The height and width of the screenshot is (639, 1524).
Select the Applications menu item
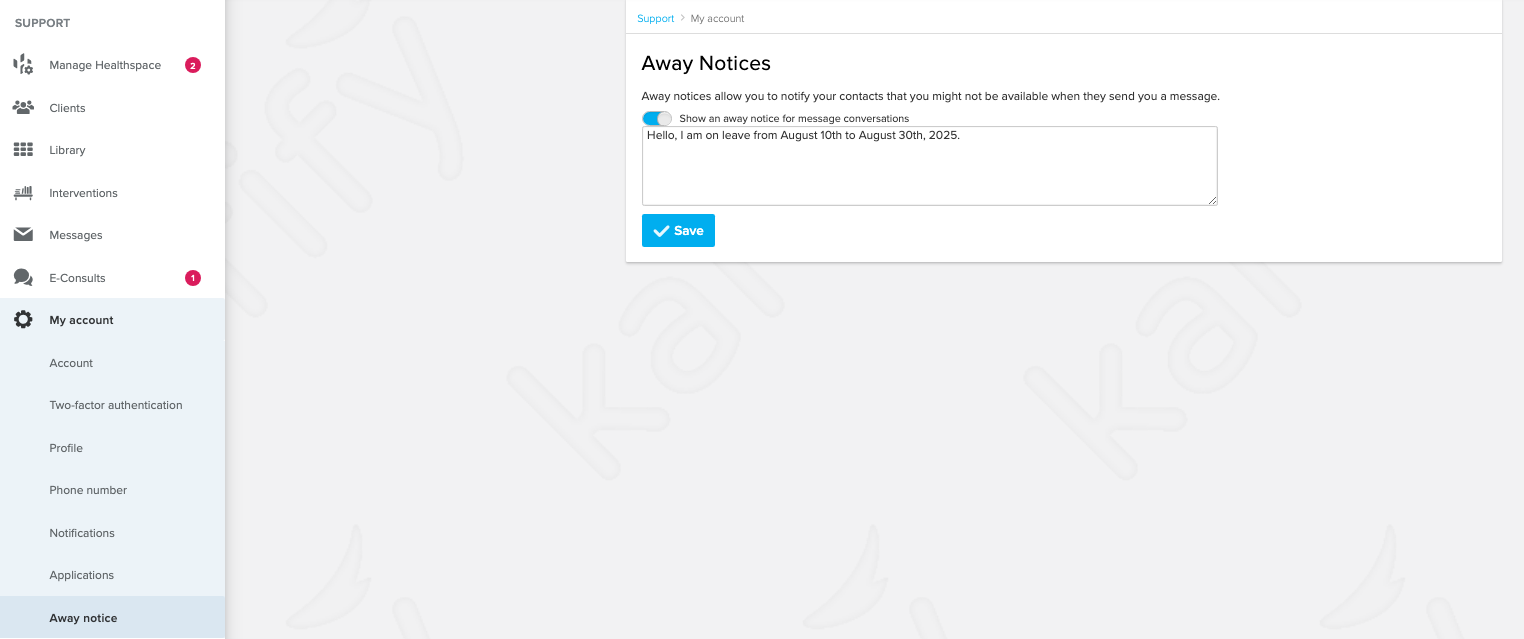click(x=82, y=575)
